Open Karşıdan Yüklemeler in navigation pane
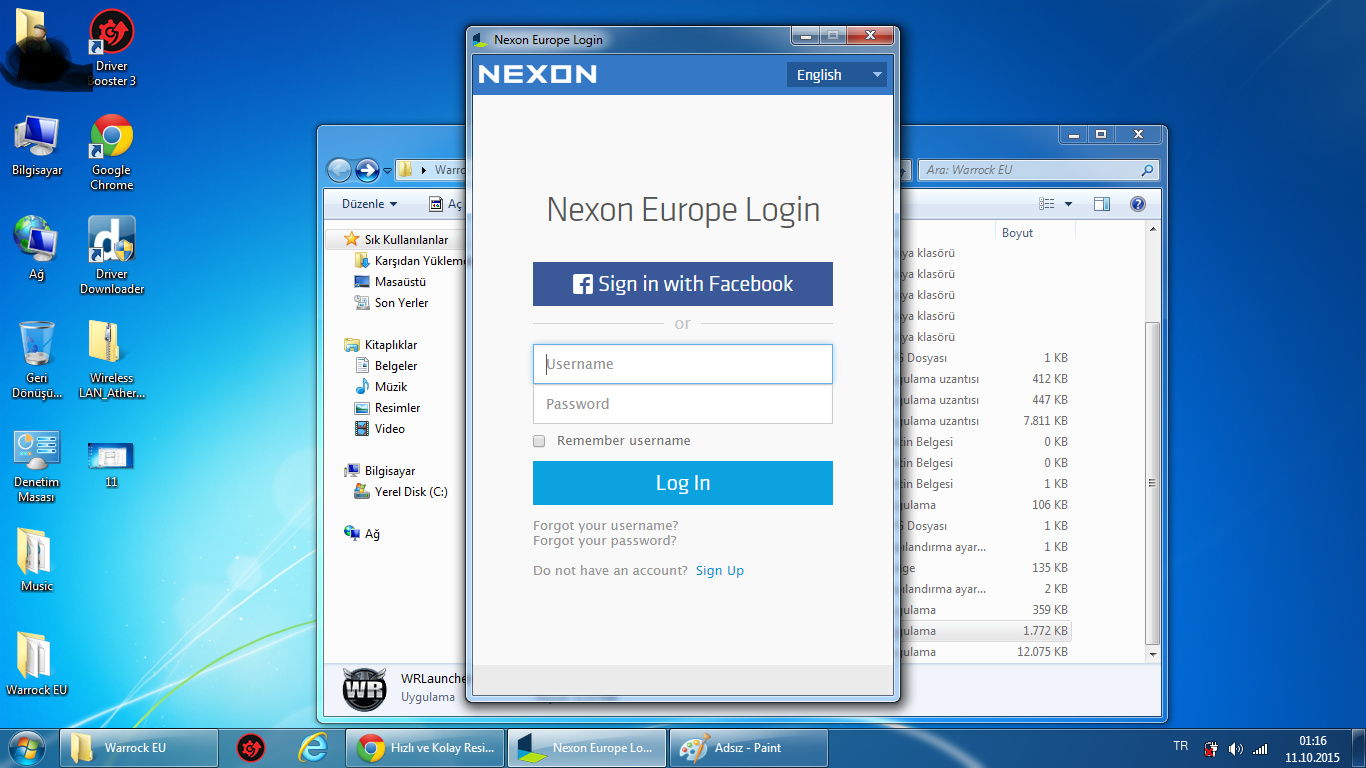This screenshot has width=1366, height=768. 410,261
